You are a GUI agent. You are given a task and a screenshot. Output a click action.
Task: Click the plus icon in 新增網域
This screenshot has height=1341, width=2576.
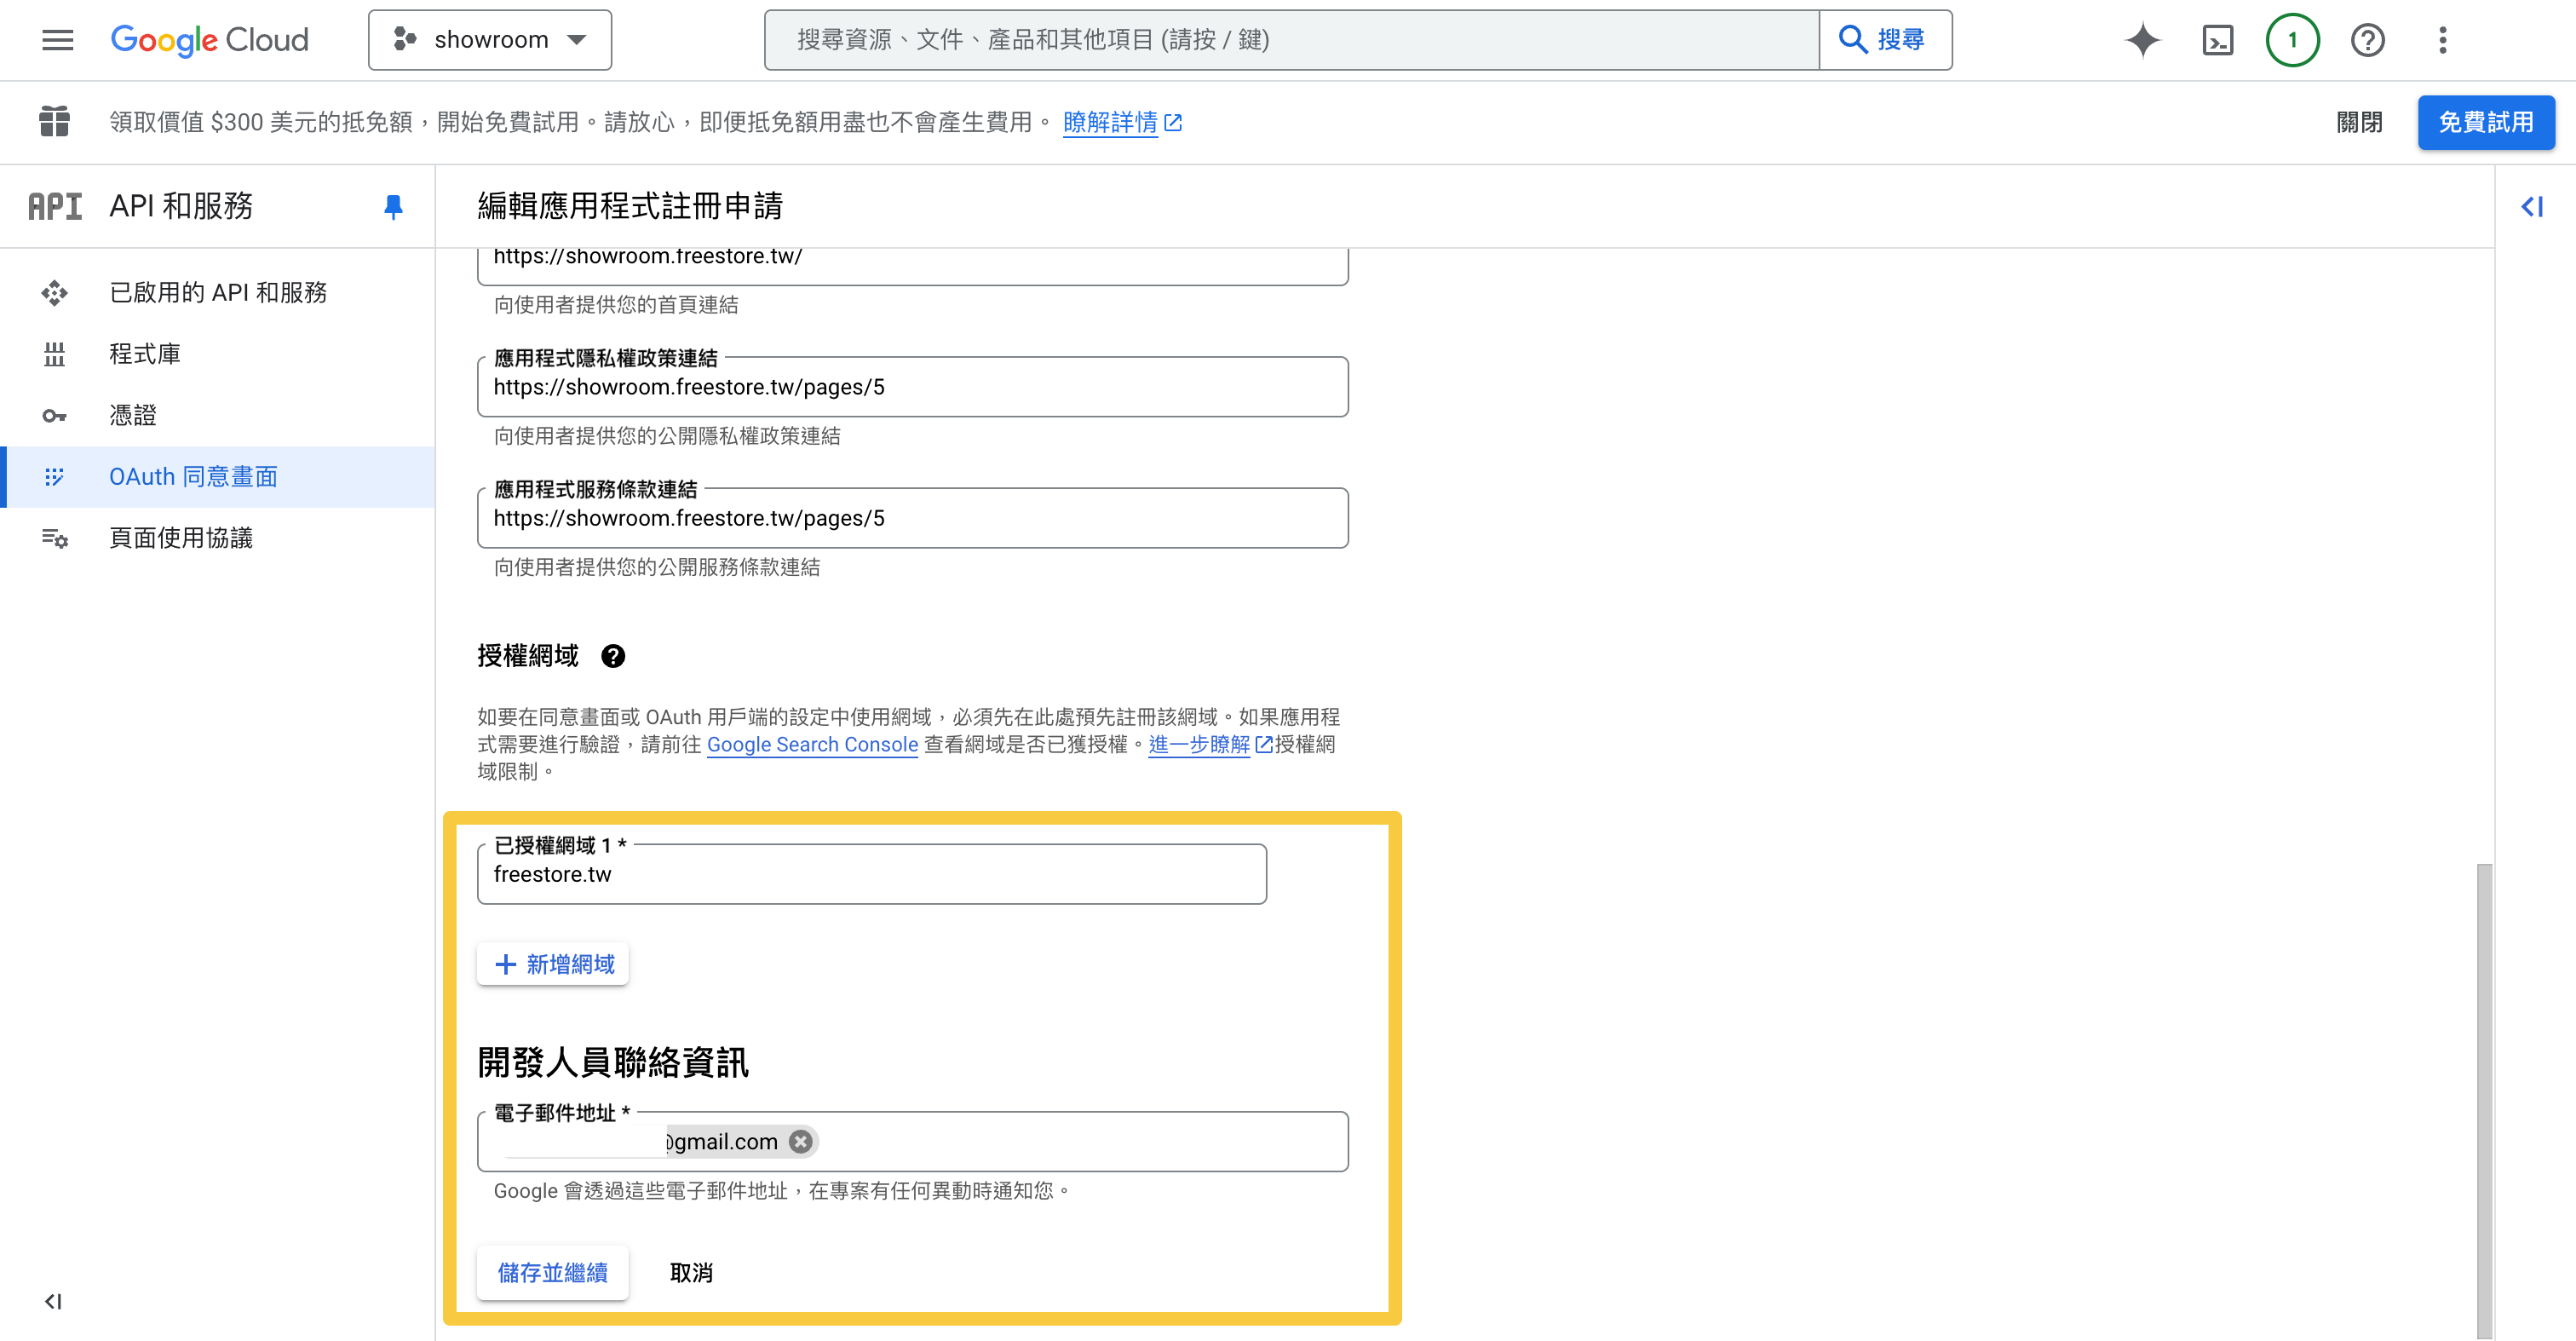[506, 964]
